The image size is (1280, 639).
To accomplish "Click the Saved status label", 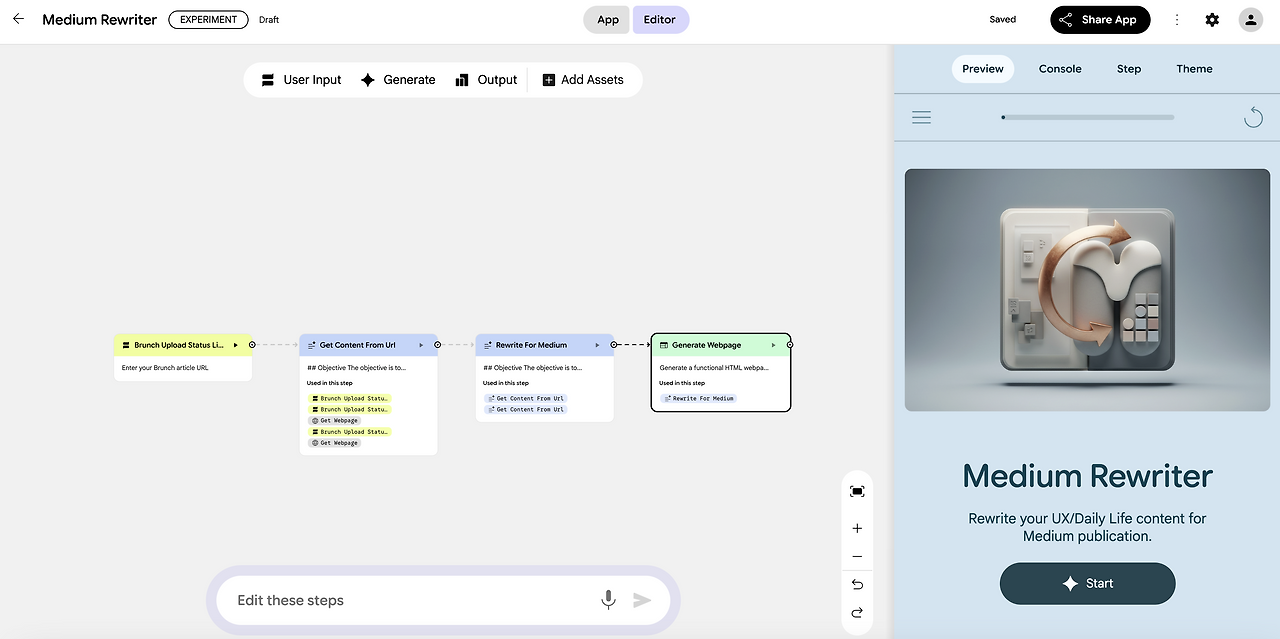I will coord(1003,20).
